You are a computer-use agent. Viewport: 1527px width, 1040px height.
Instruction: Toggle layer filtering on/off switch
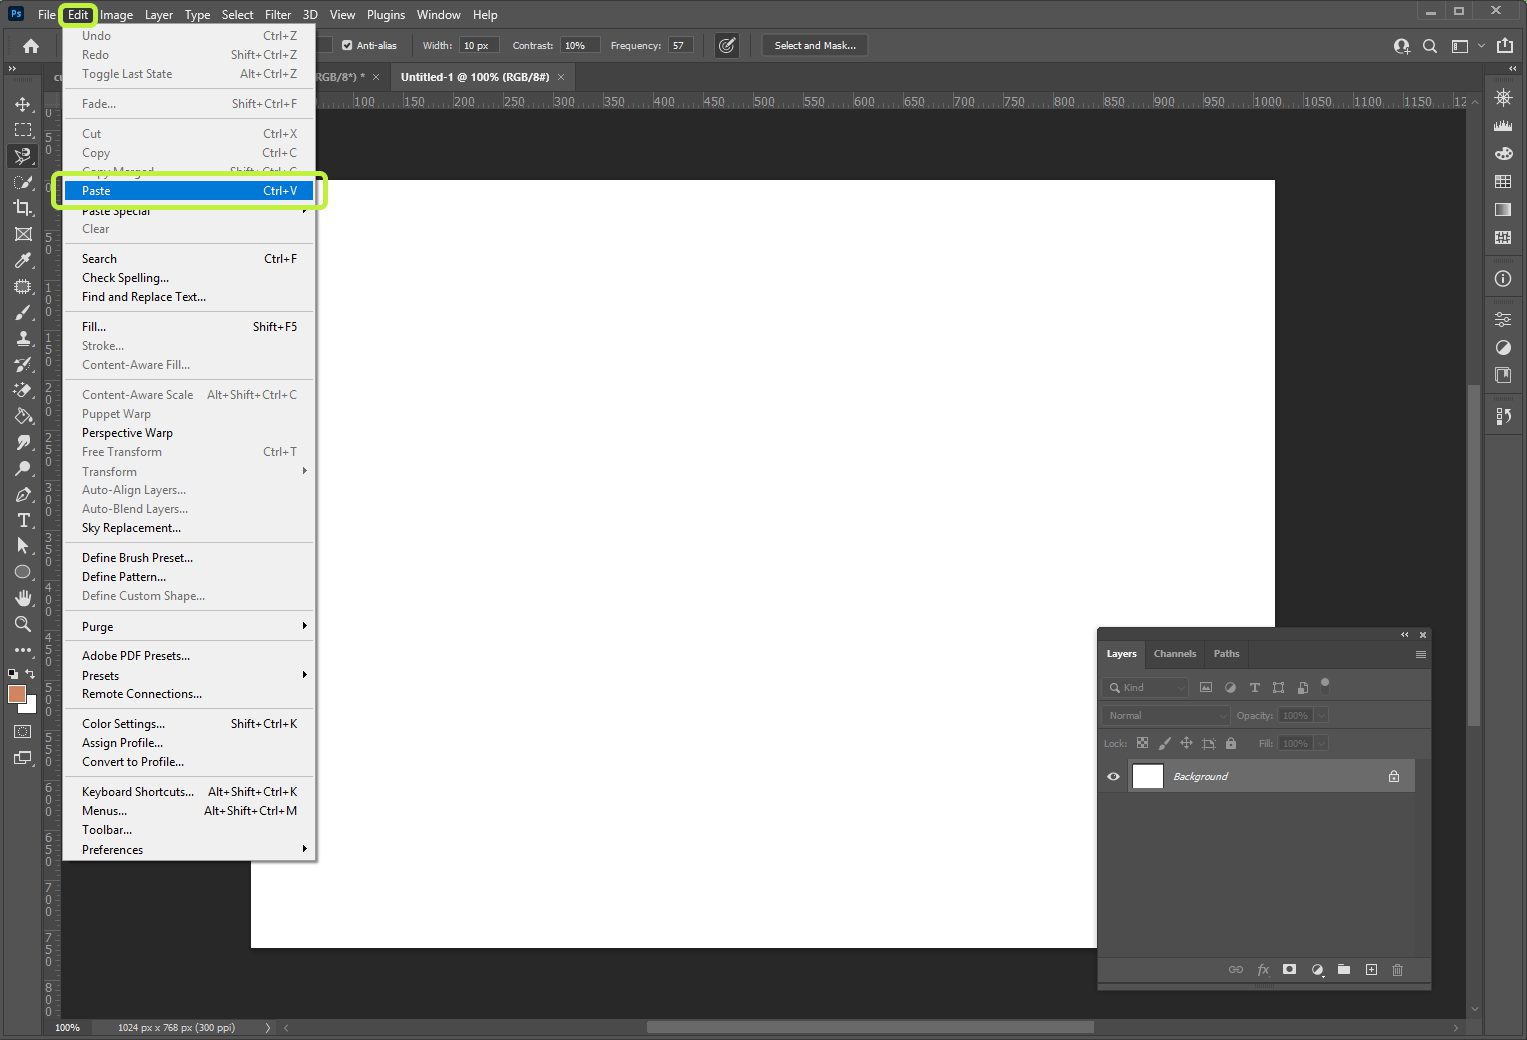tap(1325, 686)
